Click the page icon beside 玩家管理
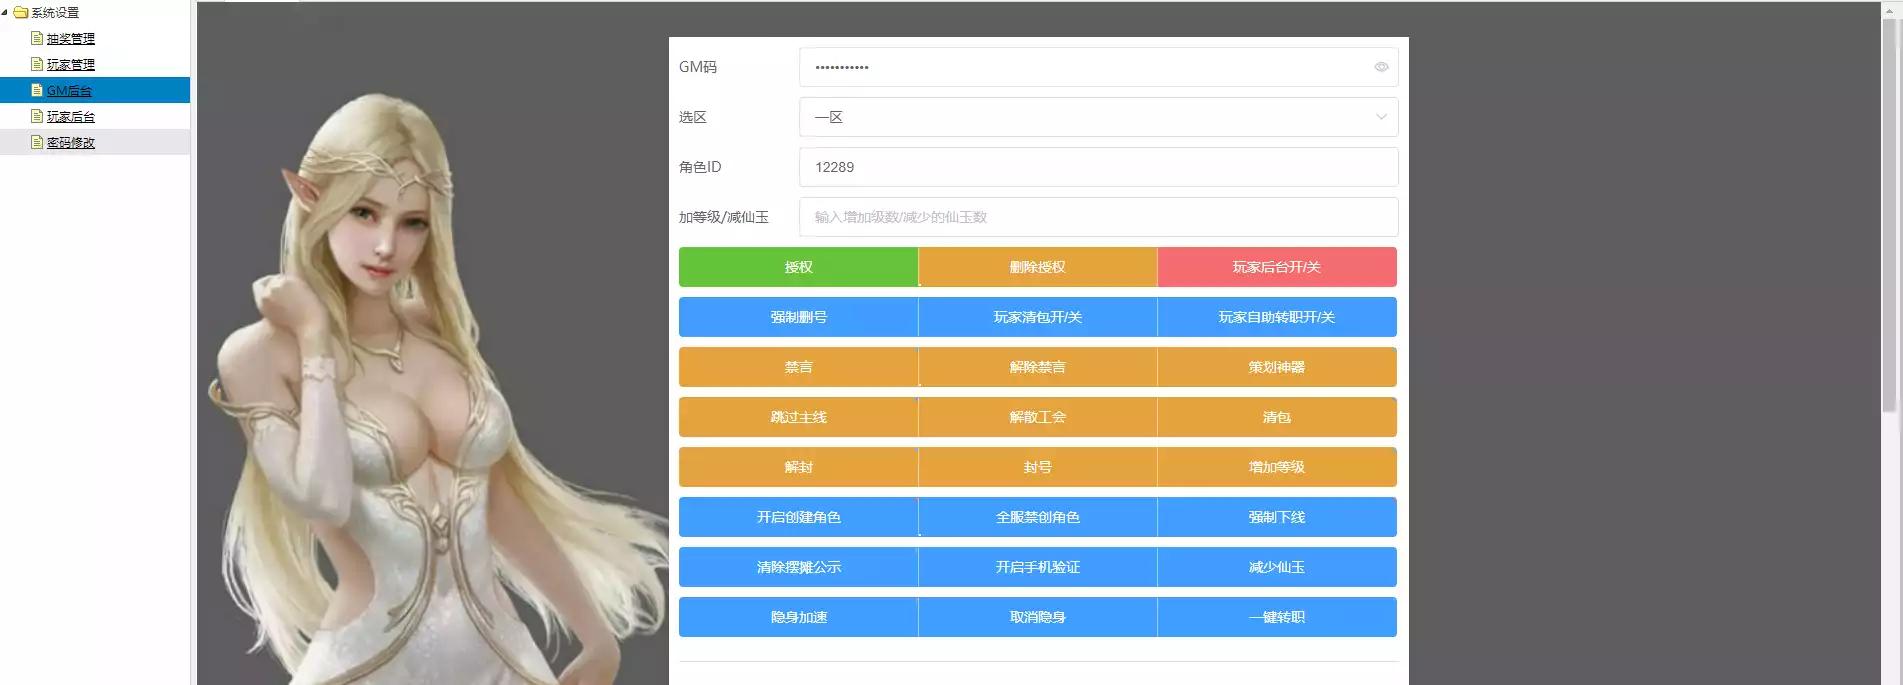Screen dimensions: 1903x685 pyautogui.click(x=37, y=64)
